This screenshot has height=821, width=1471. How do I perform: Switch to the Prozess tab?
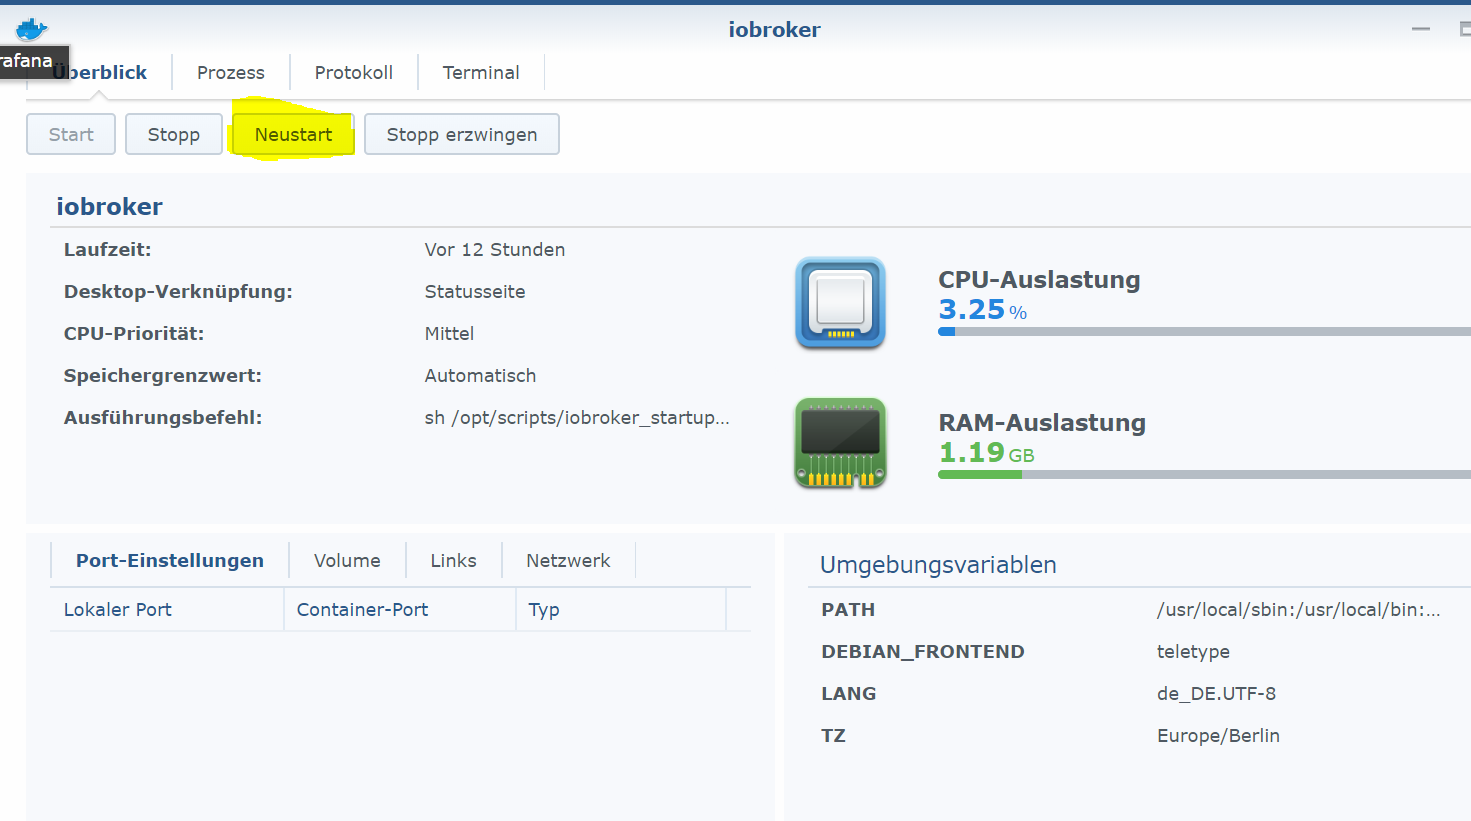tap(231, 73)
